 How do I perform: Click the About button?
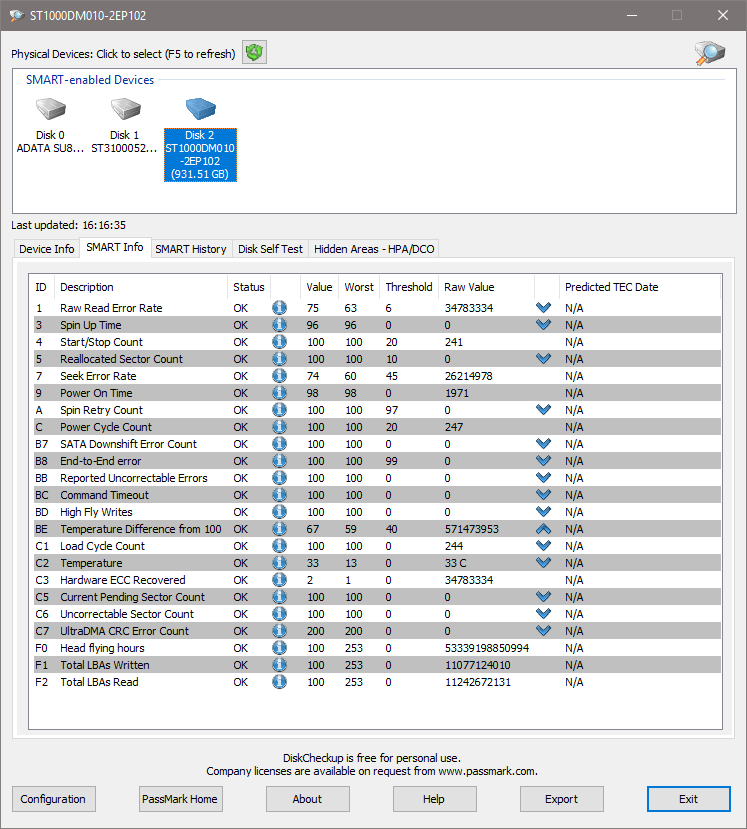[307, 799]
